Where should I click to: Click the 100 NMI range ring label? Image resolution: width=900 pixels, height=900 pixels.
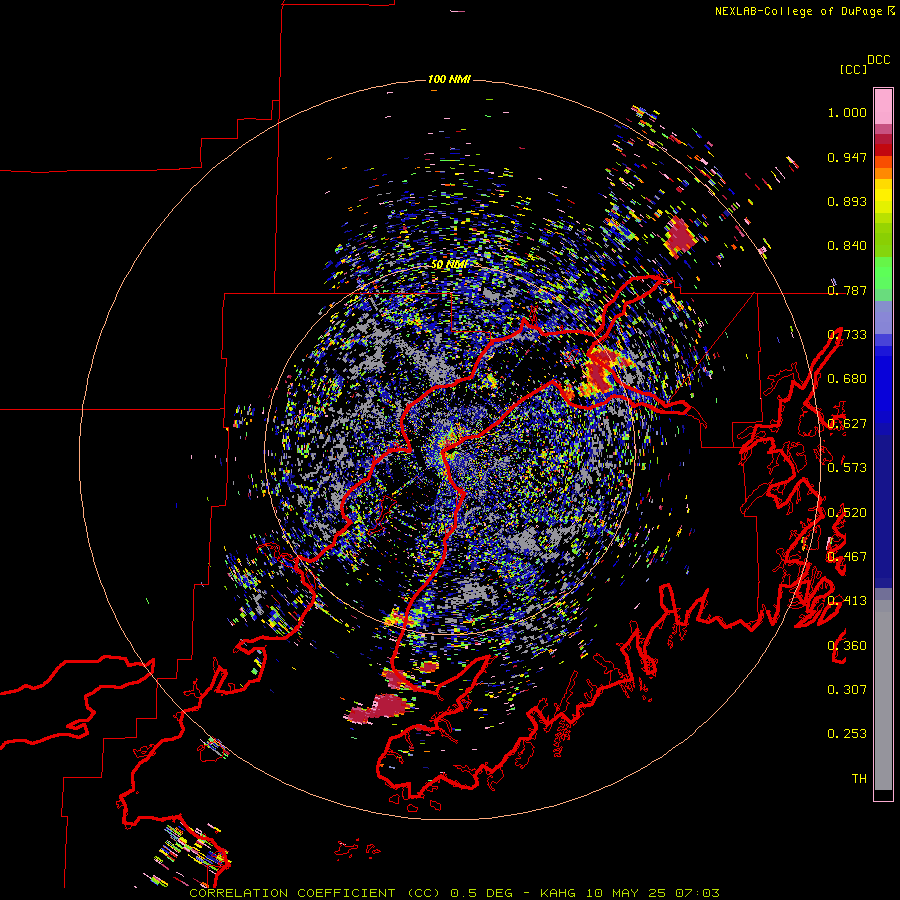pos(449,79)
